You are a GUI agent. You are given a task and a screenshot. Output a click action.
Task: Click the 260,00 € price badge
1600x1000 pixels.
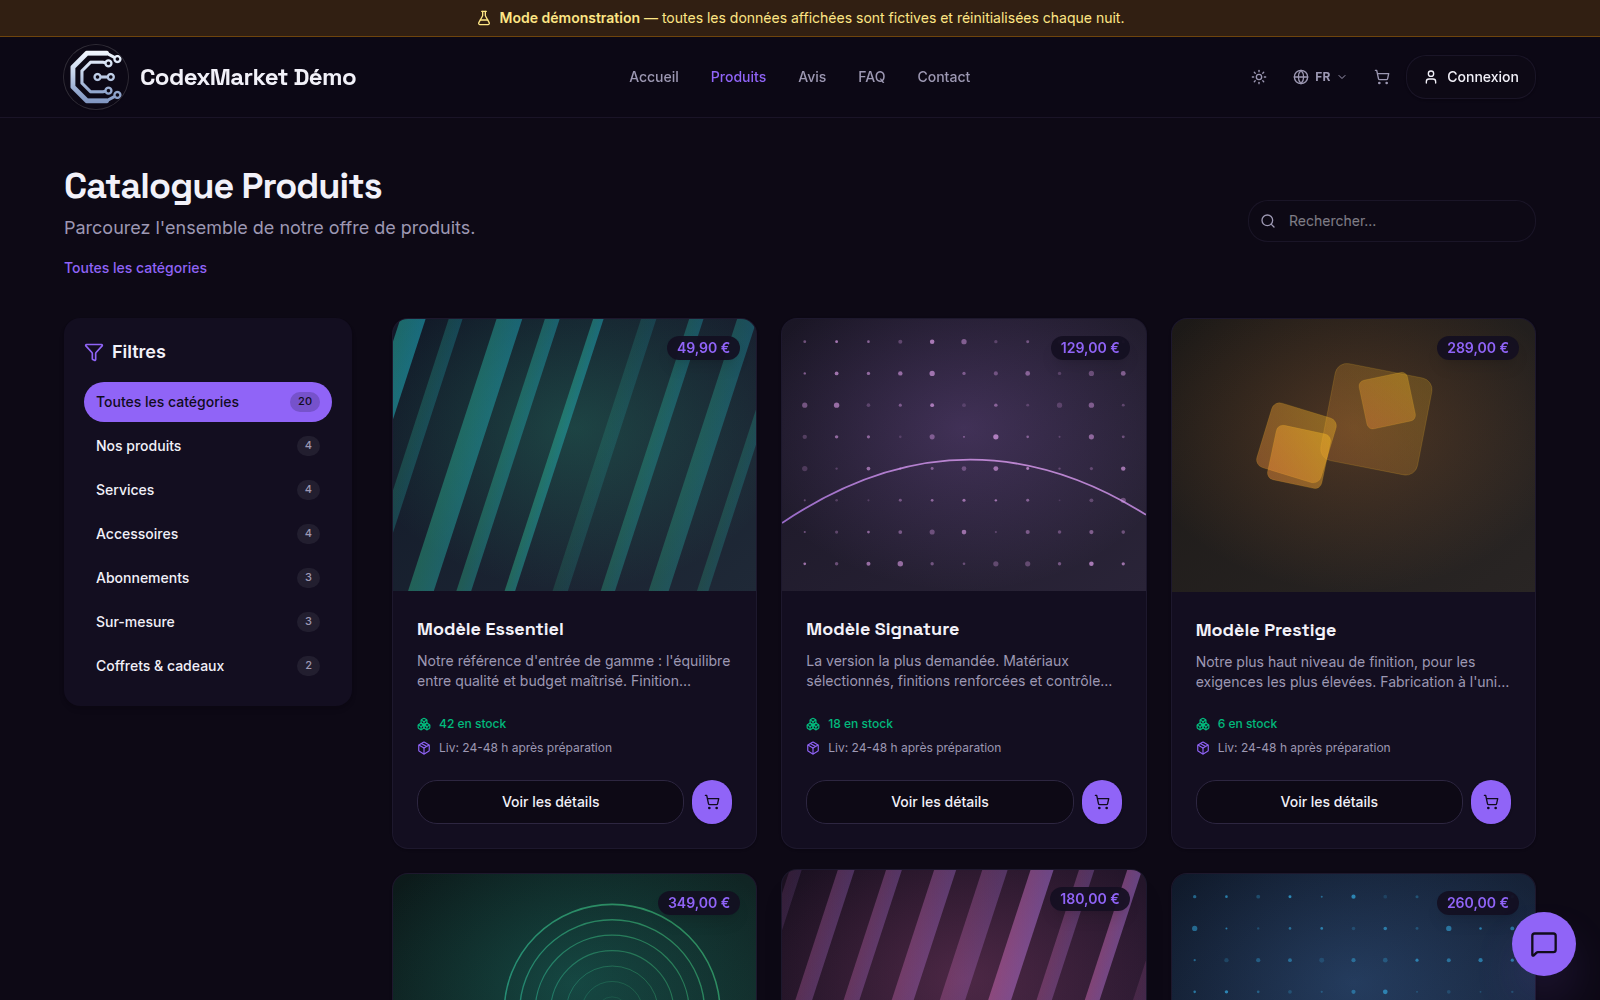pos(1478,903)
